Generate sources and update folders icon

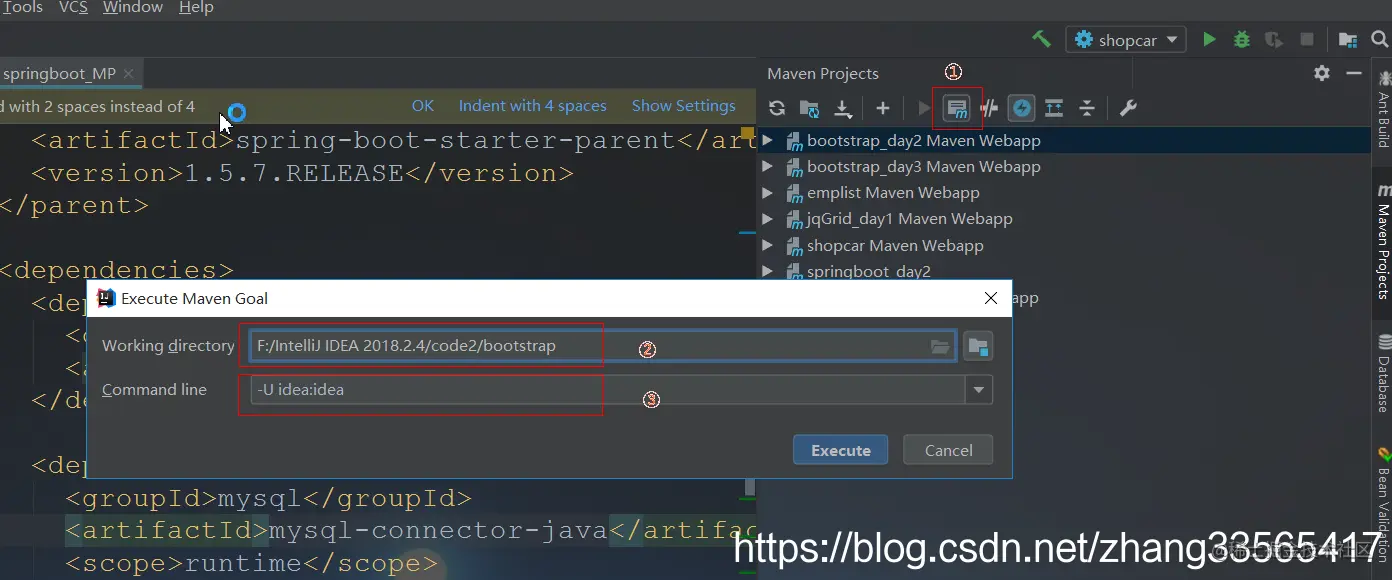pos(809,108)
